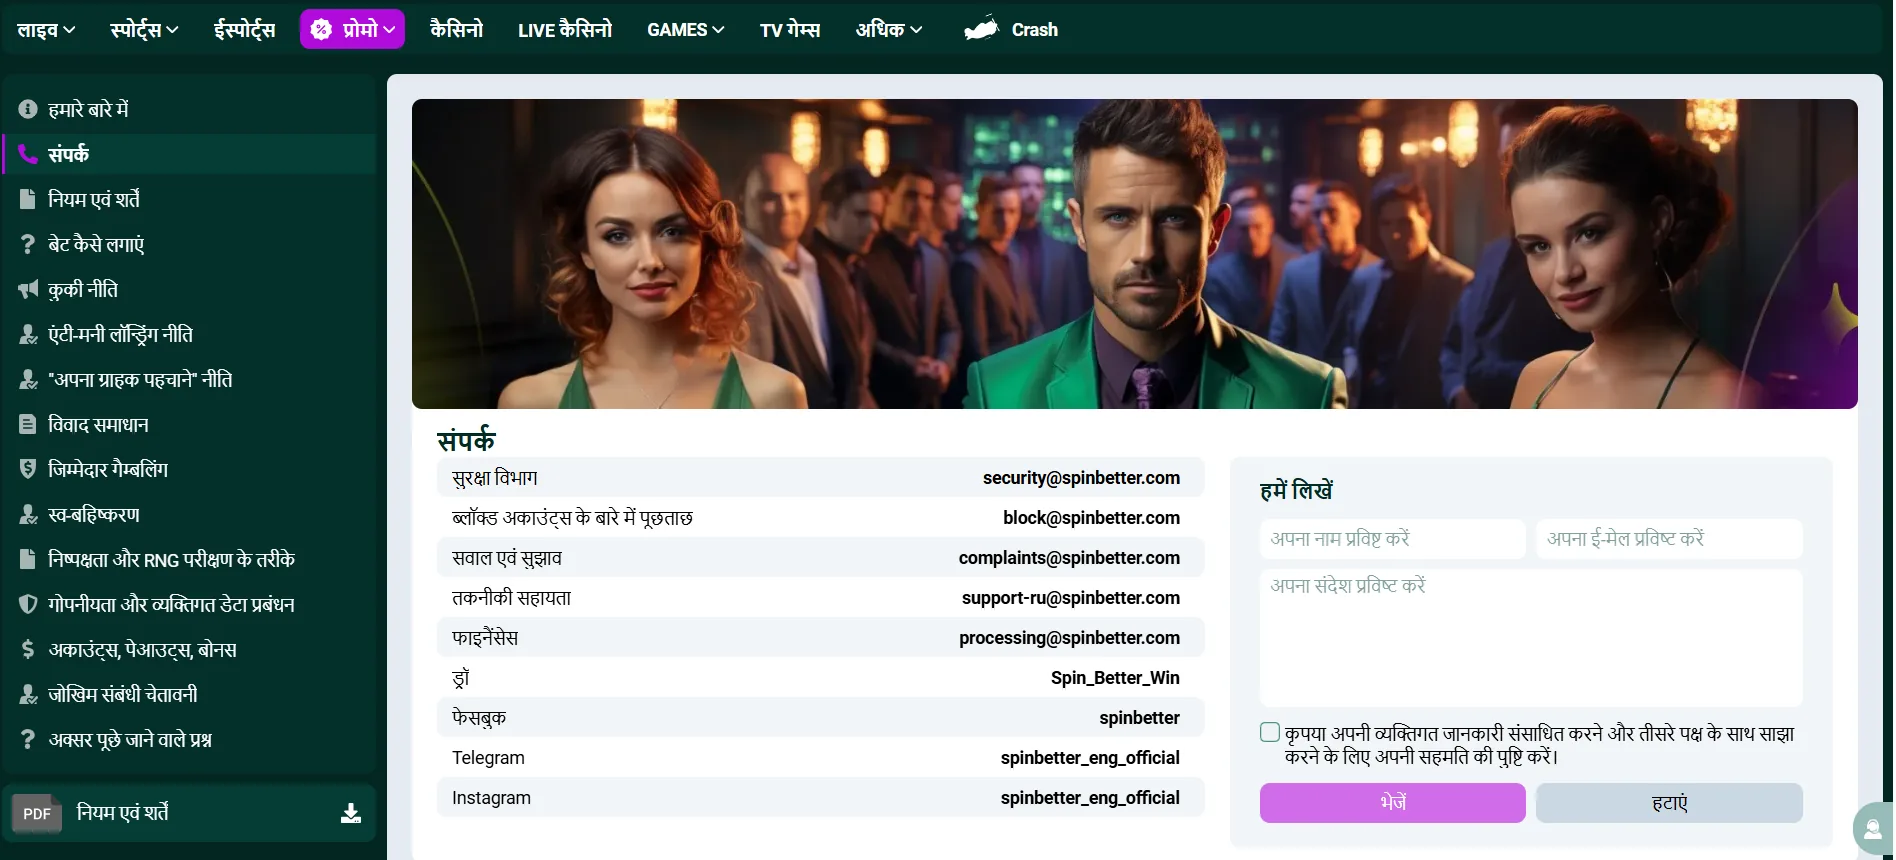Open LIVE कैसिनो

click(x=565, y=30)
